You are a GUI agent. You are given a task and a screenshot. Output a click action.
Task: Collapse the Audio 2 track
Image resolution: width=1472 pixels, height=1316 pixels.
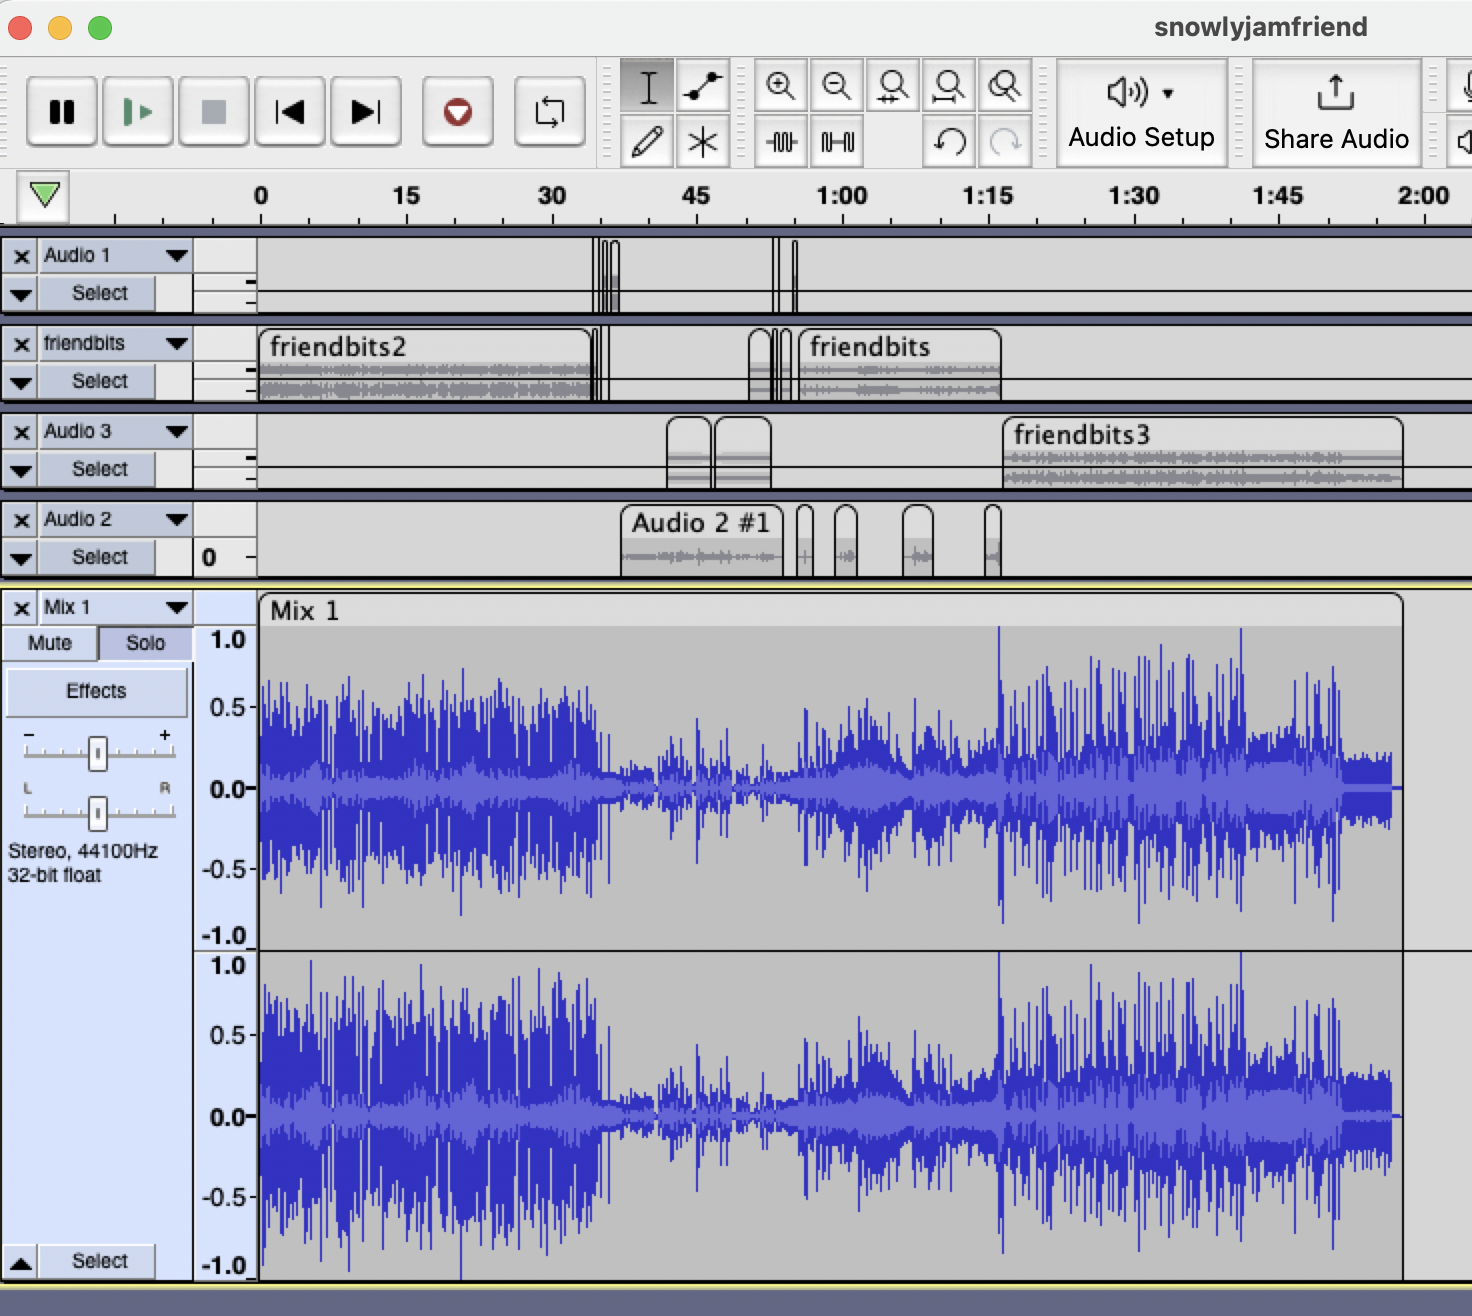pos(21,558)
